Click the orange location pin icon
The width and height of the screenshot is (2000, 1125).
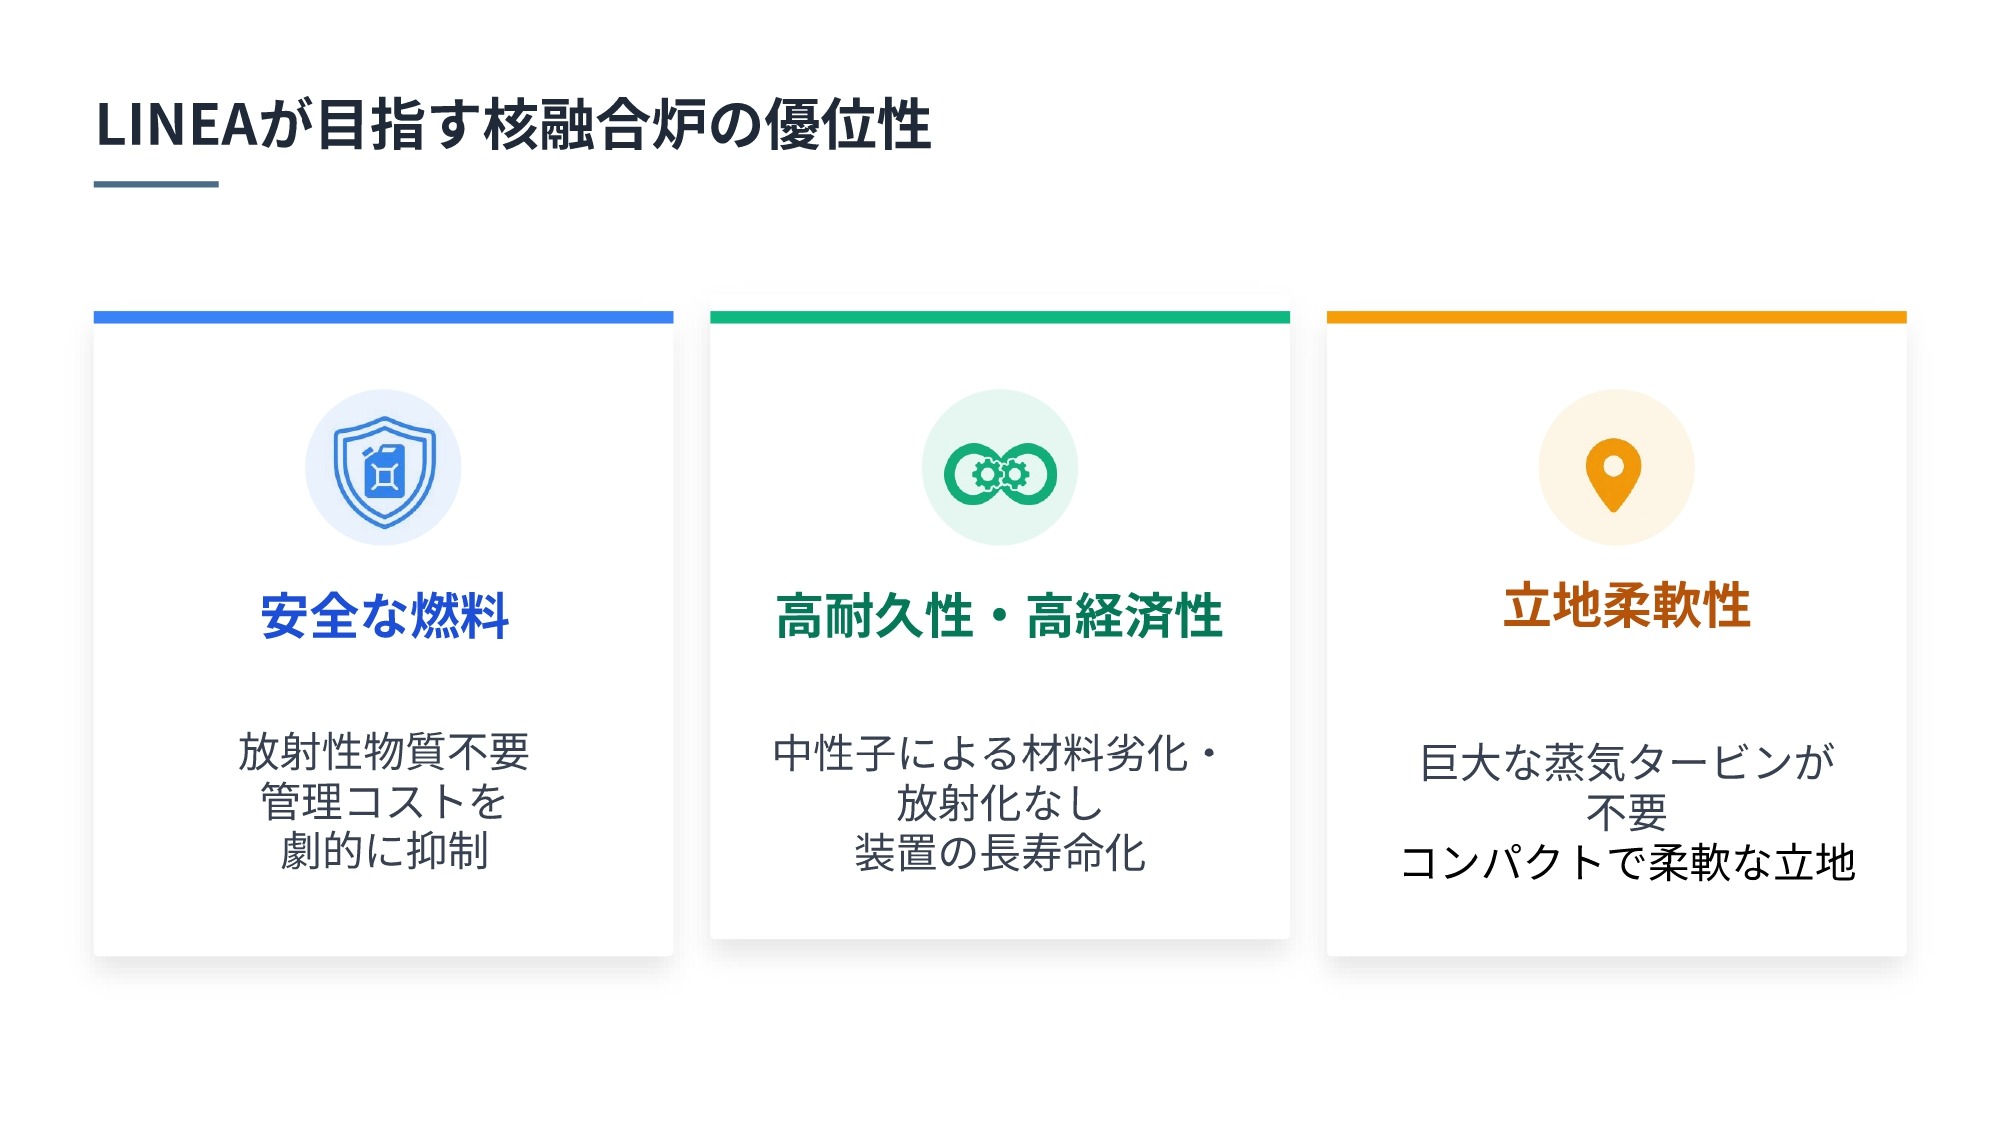[1613, 472]
